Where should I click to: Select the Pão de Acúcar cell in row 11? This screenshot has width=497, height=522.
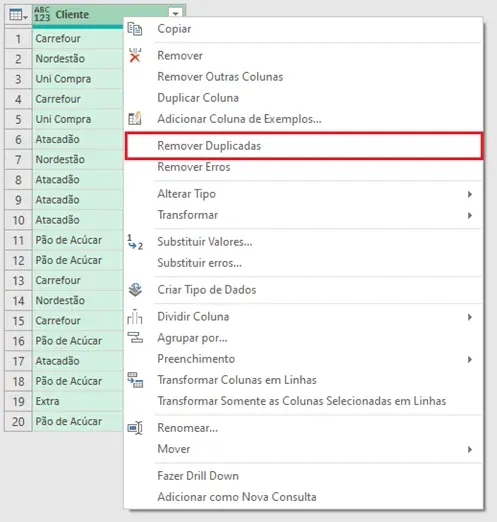[78, 240]
